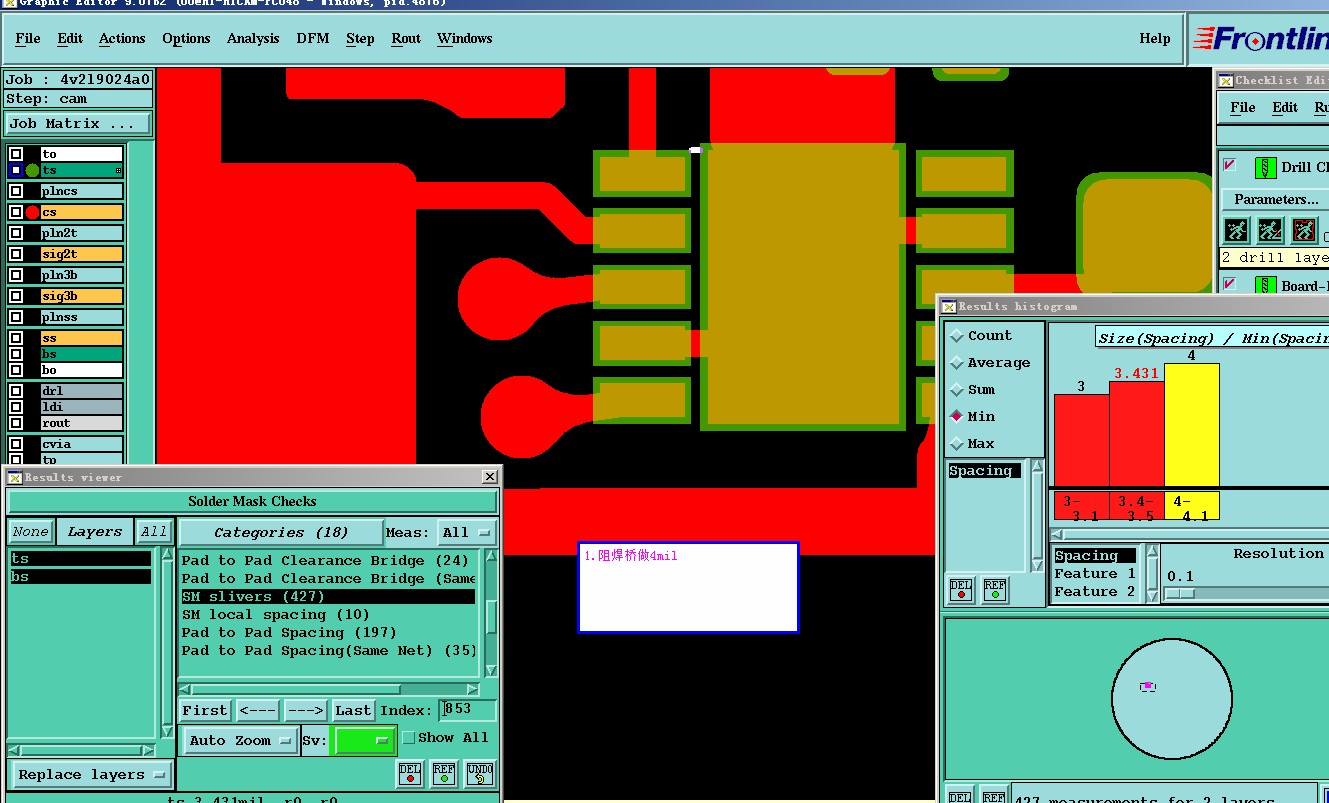Click the REF icon in Results histogram
The height and width of the screenshot is (803, 1329).
pyautogui.click(x=994, y=590)
